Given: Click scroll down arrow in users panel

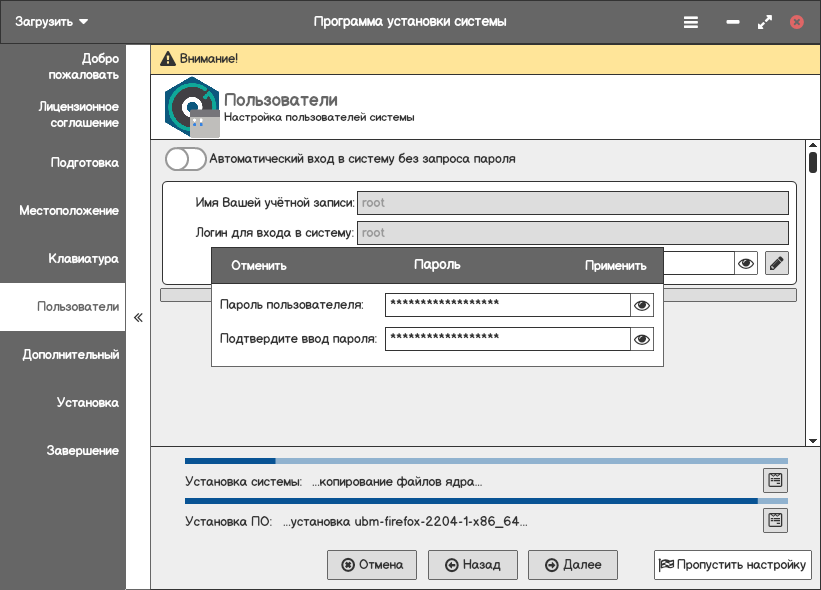Looking at the screenshot, I should point(812,440).
